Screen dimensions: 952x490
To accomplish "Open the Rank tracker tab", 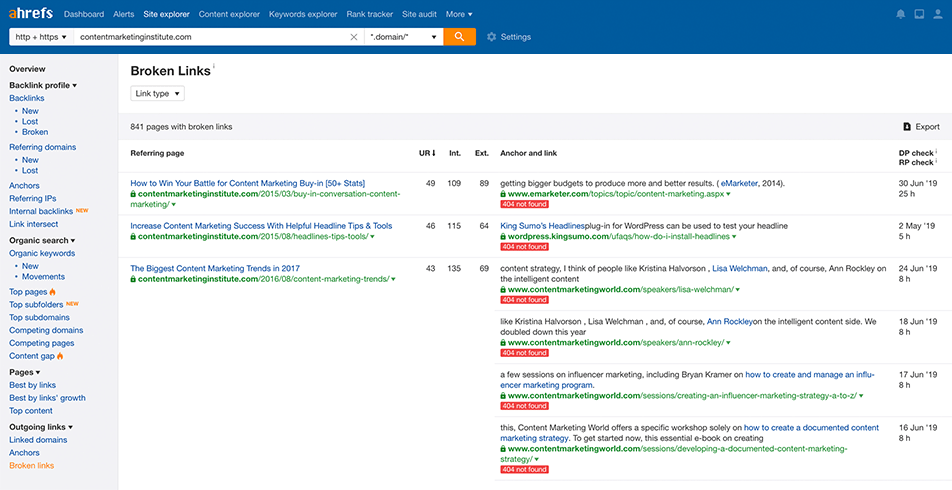I will click(370, 14).
